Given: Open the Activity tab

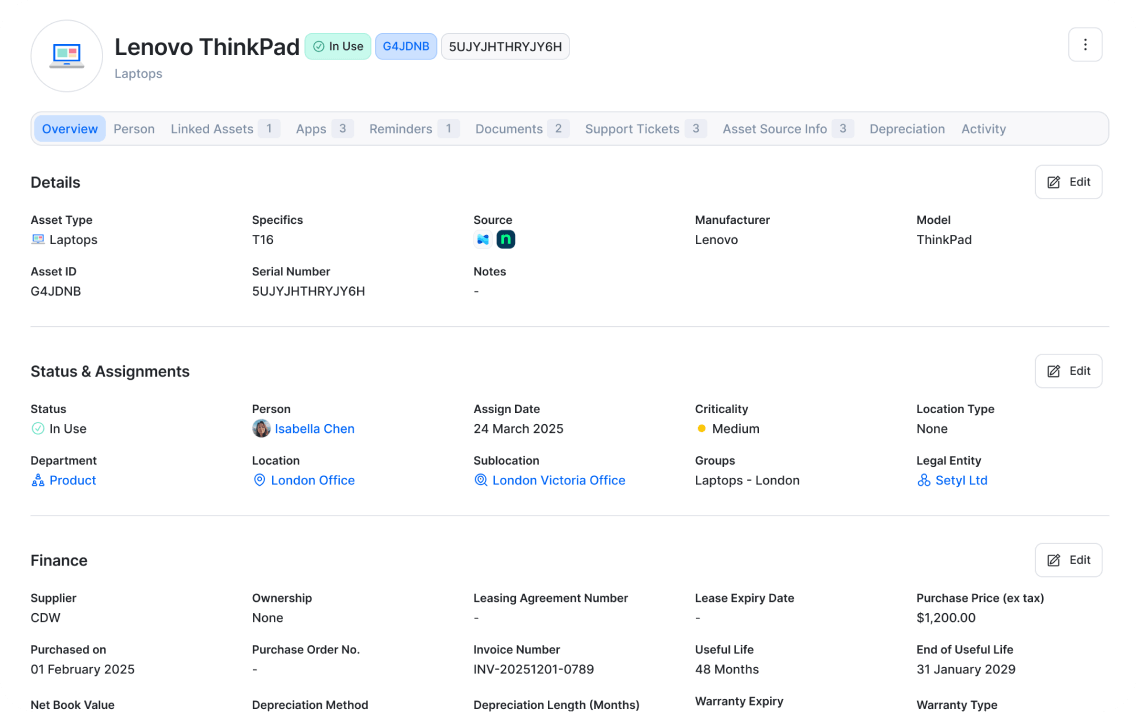Looking at the screenshot, I should click(983, 129).
